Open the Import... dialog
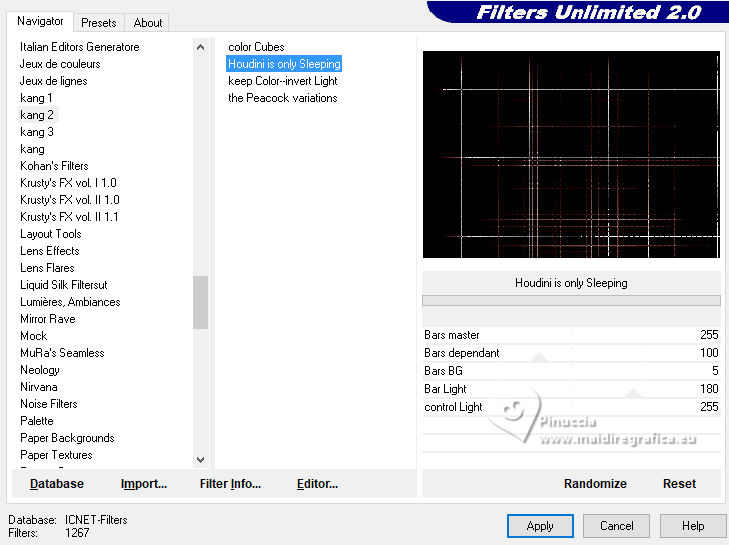Image resolution: width=729 pixels, height=545 pixels. pos(144,484)
